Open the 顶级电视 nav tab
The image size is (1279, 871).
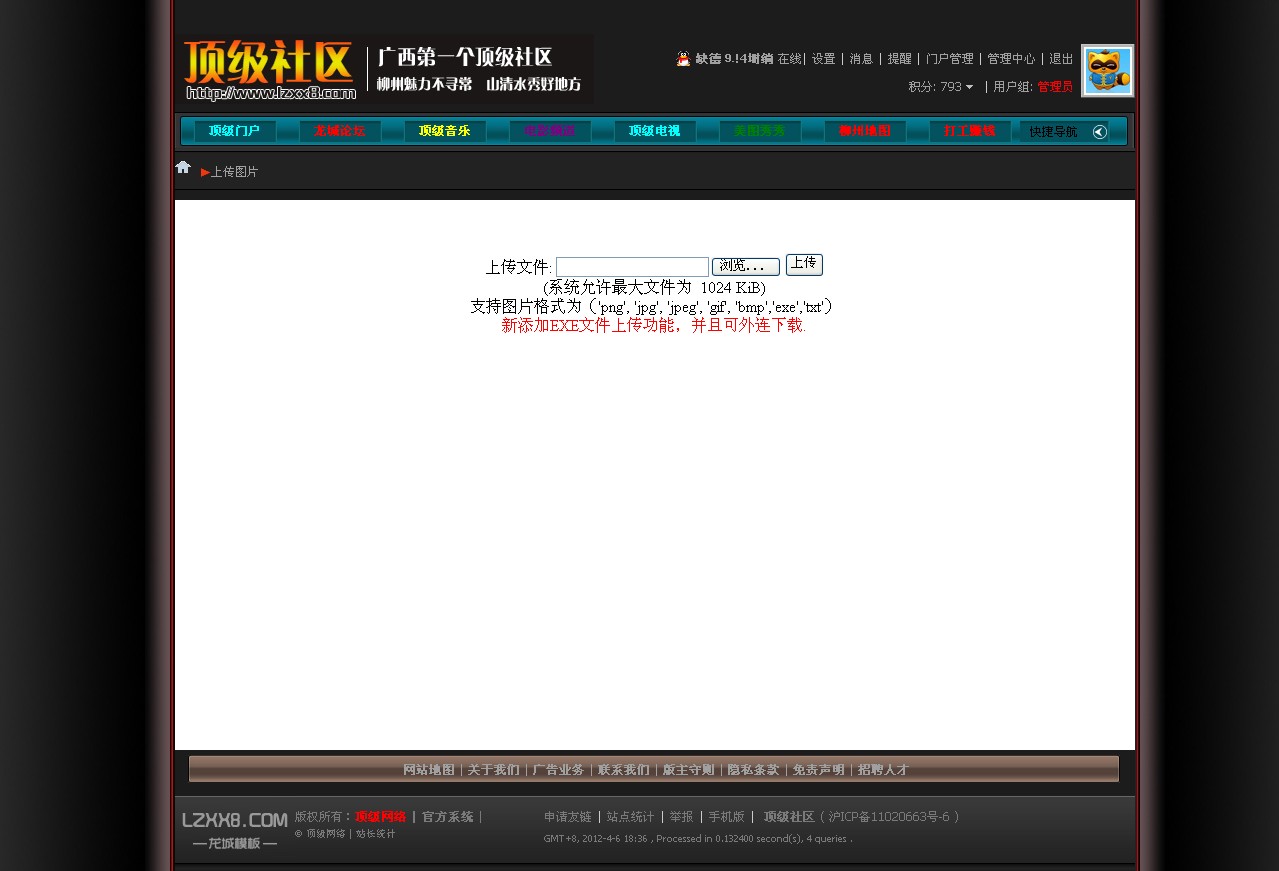[x=655, y=131]
